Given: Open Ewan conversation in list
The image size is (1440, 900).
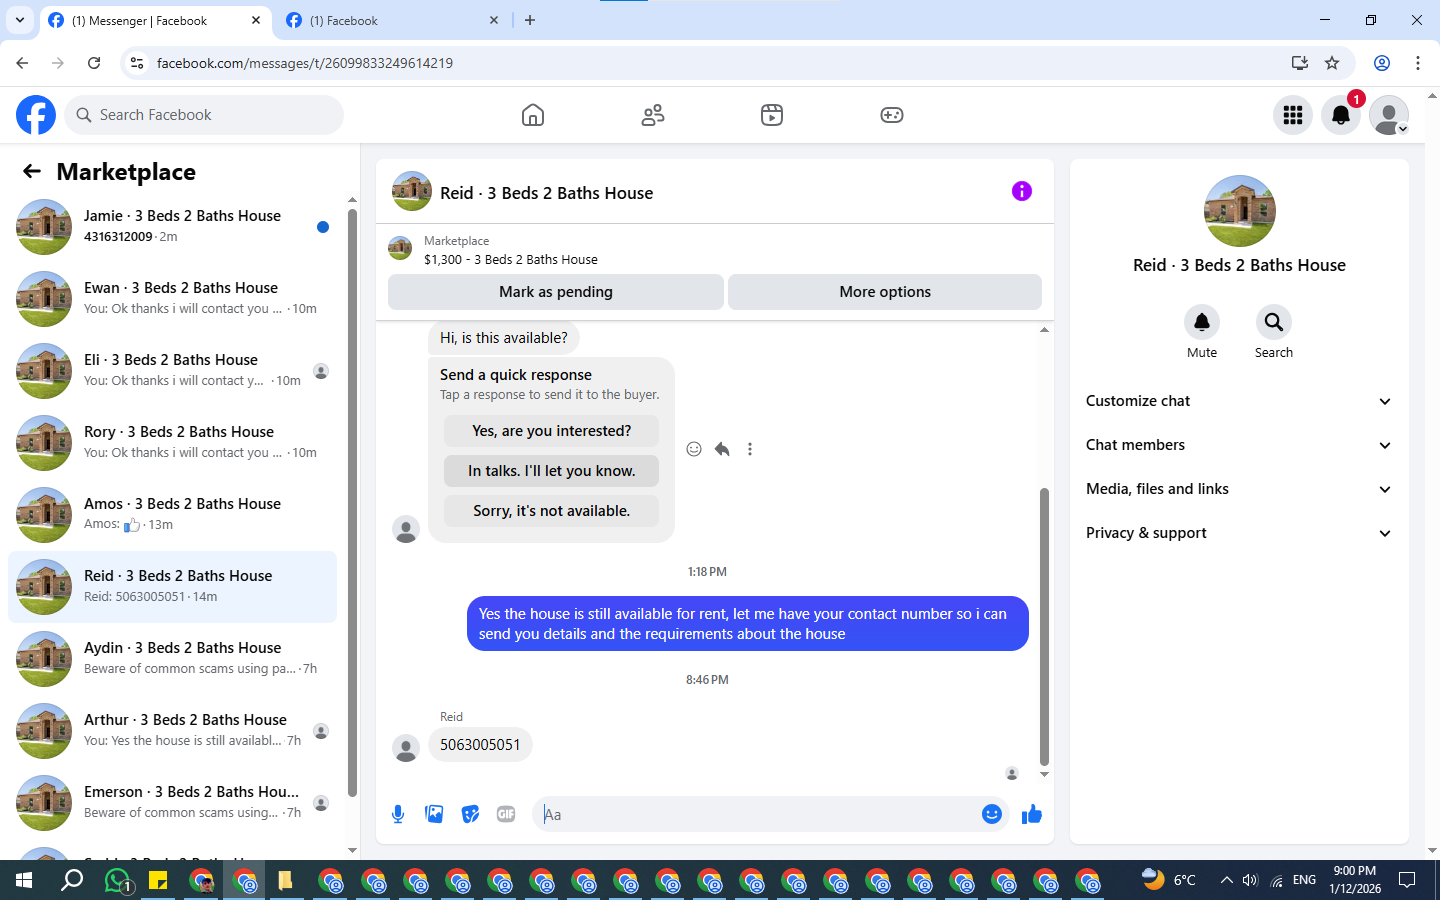Looking at the screenshot, I should (x=172, y=299).
